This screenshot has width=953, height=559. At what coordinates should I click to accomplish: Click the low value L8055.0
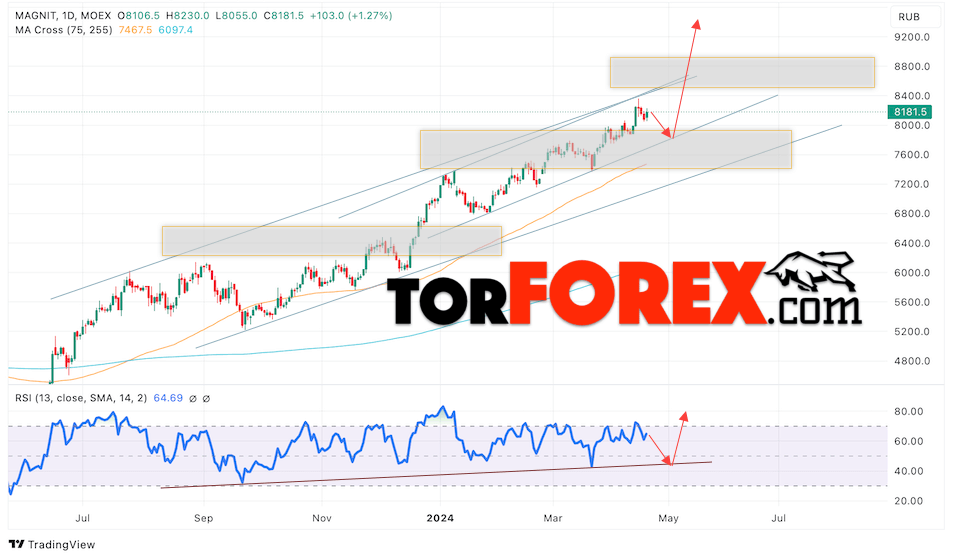[236, 16]
